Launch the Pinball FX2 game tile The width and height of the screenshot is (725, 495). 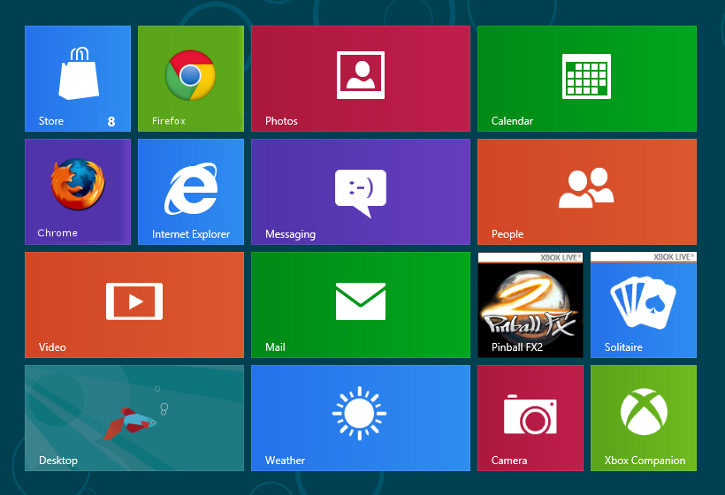click(x=530, y=305)
